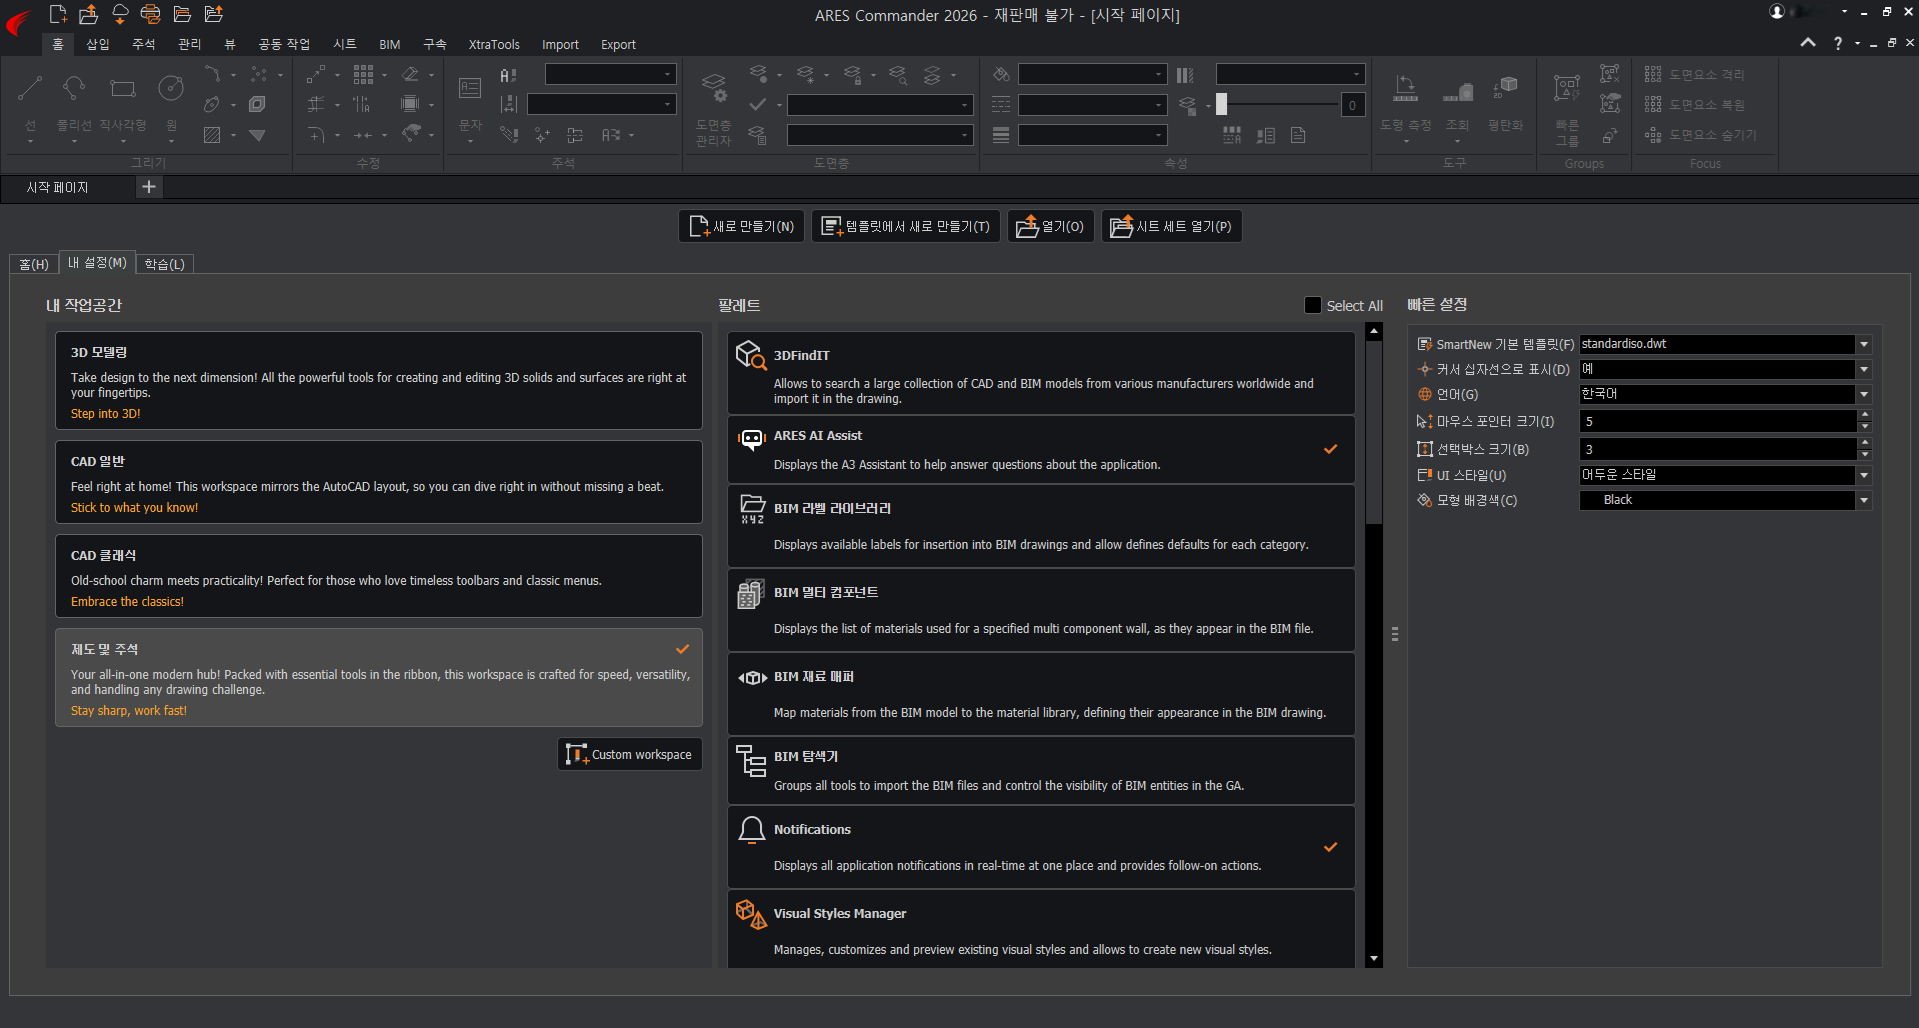Image resolution: width=1919 pixels, height=1028 pixels.
Task: Toggle the Notifications palette checkmark
Action: (1330, 847)
